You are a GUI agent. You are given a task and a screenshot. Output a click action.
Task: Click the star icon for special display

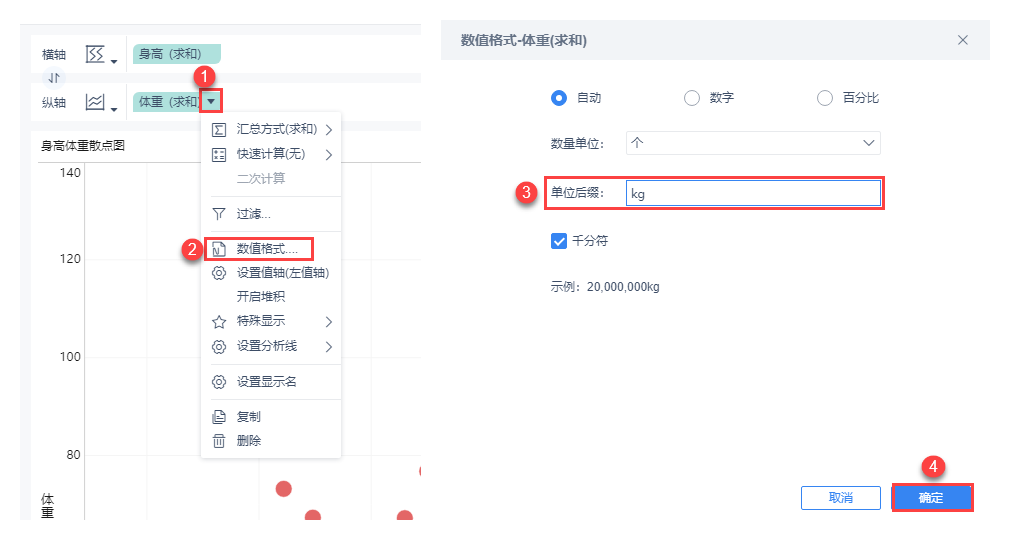[x=219, y=322]
